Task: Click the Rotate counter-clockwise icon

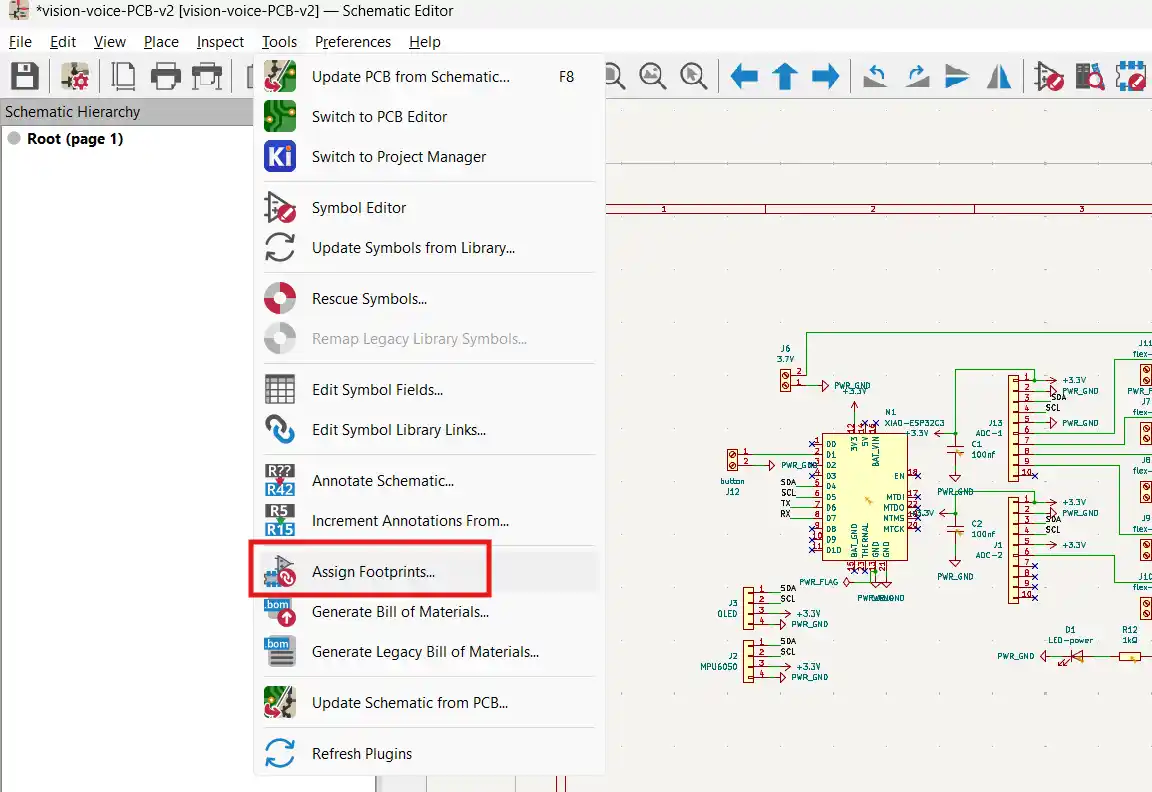Action: (874, 76)
